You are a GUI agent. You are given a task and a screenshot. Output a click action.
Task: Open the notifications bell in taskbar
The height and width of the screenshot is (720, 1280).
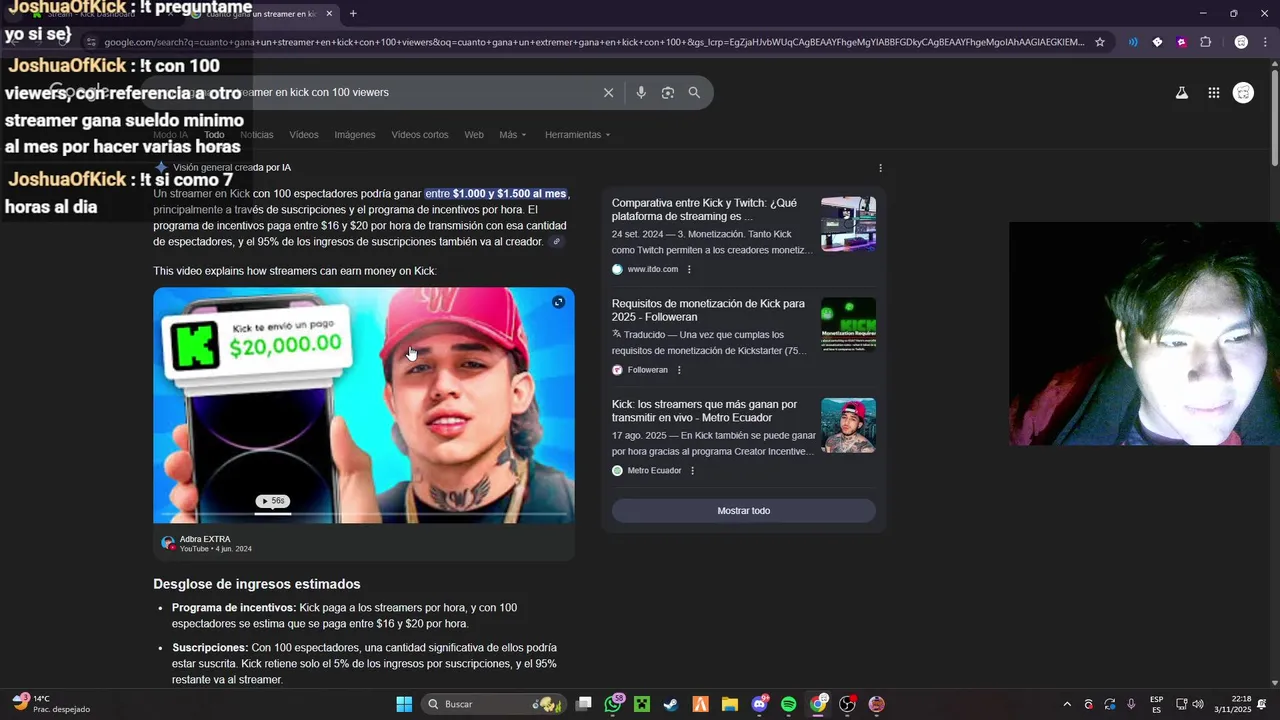pos(1262,704)
